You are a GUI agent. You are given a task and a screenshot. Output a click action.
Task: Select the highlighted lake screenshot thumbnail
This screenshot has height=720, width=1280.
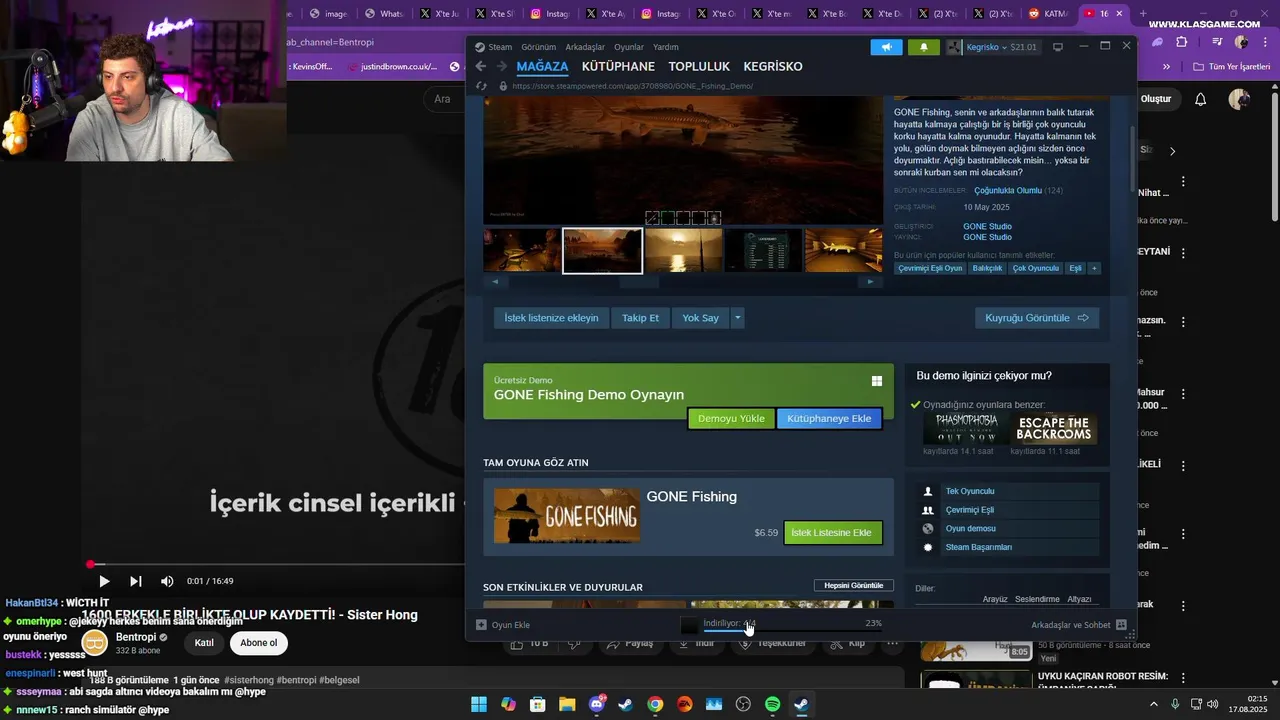point(602,251)
